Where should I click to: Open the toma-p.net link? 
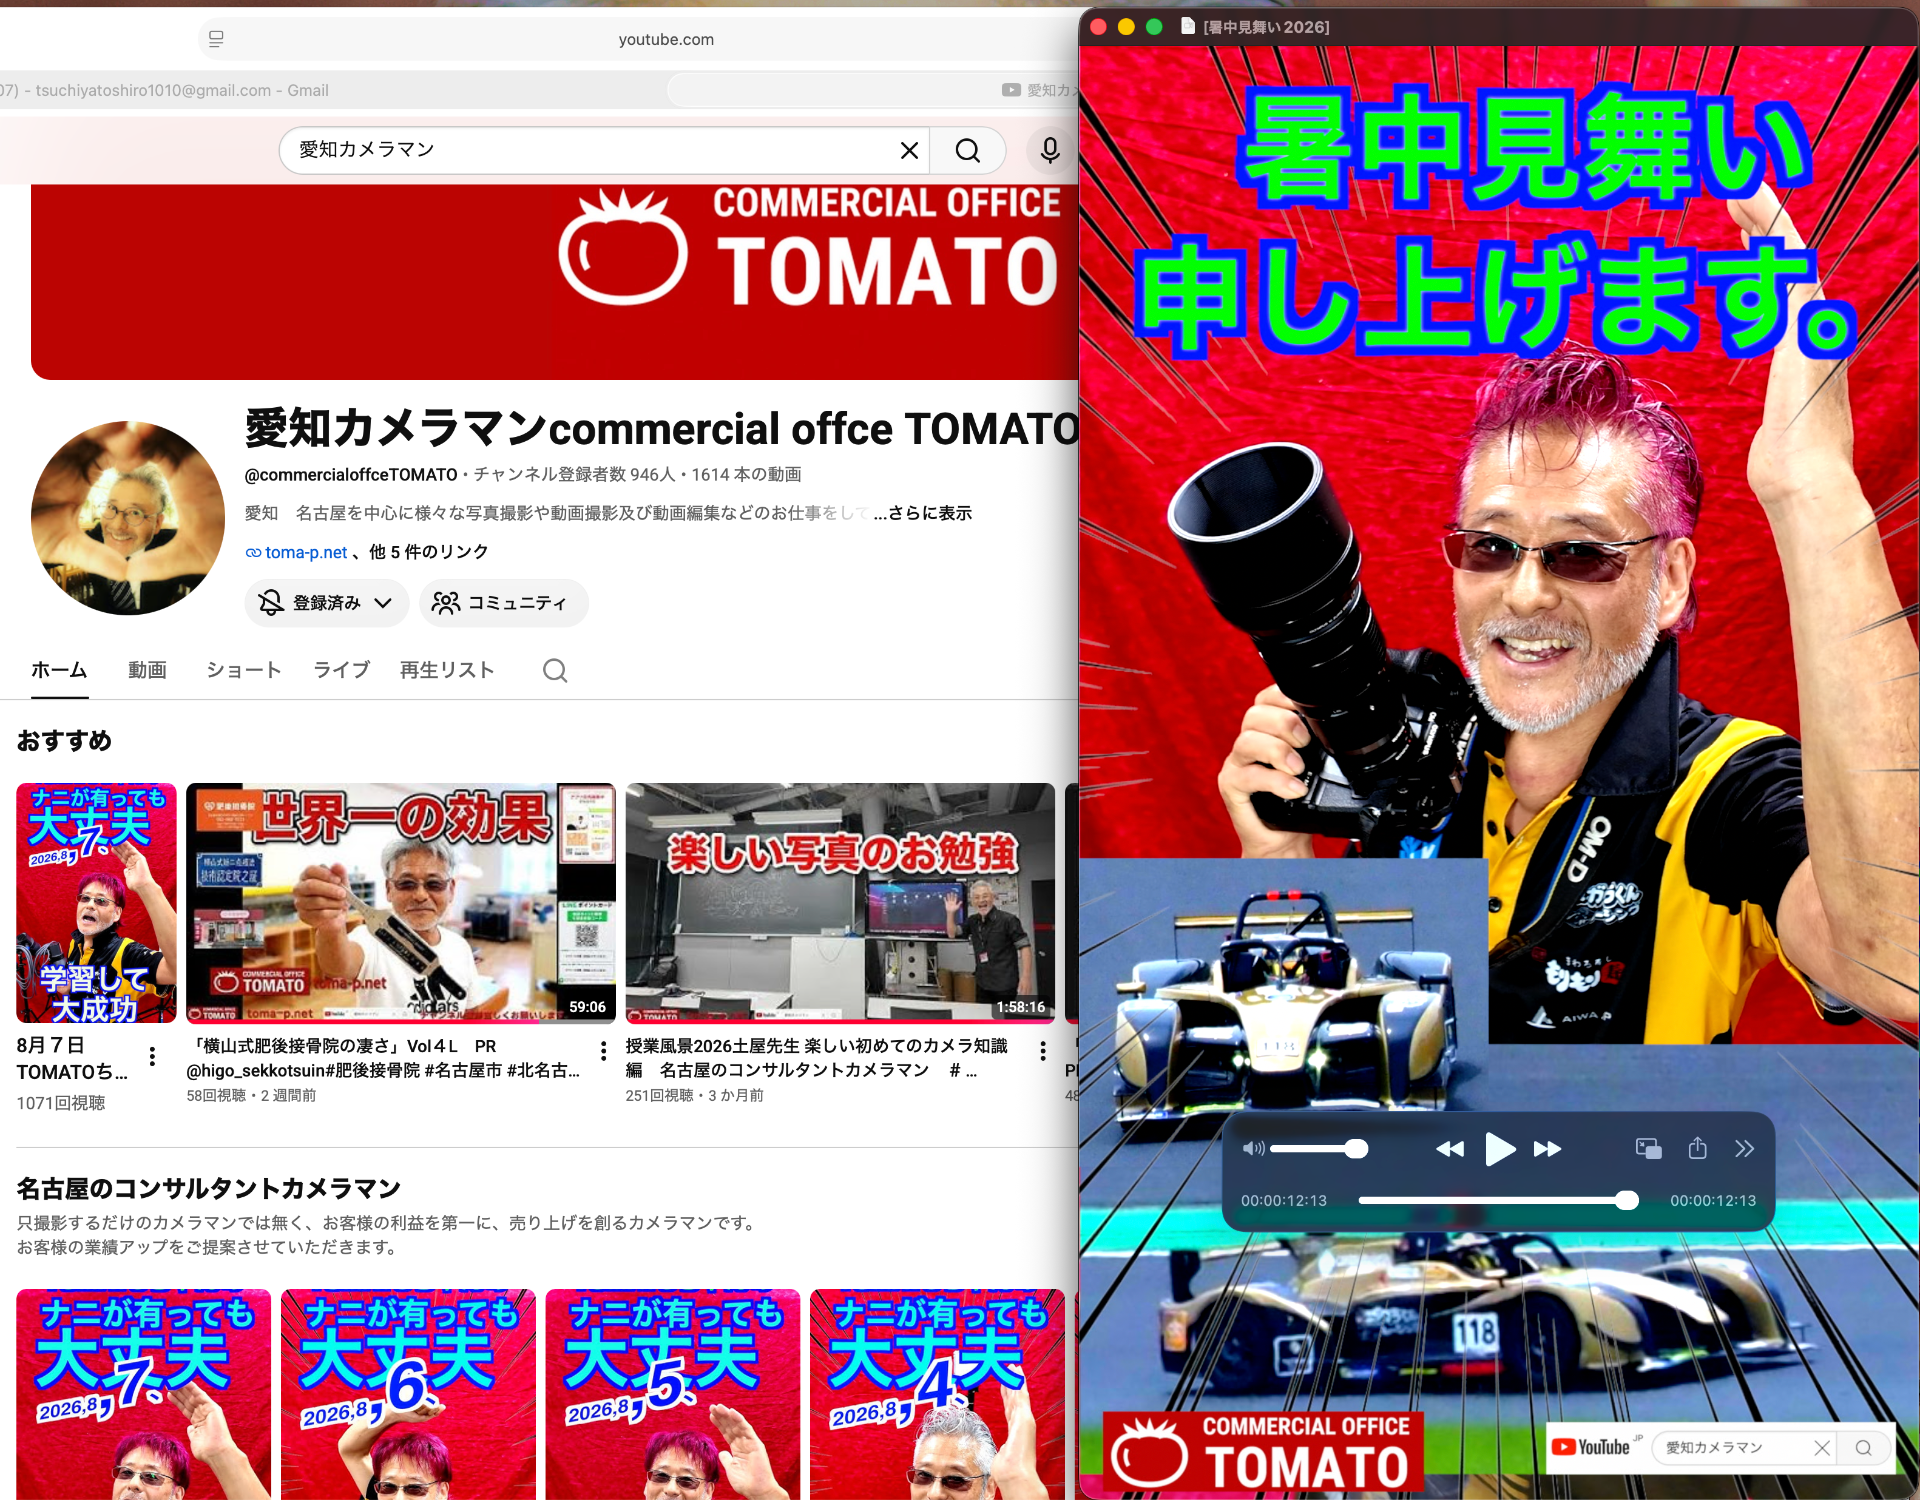305,552
